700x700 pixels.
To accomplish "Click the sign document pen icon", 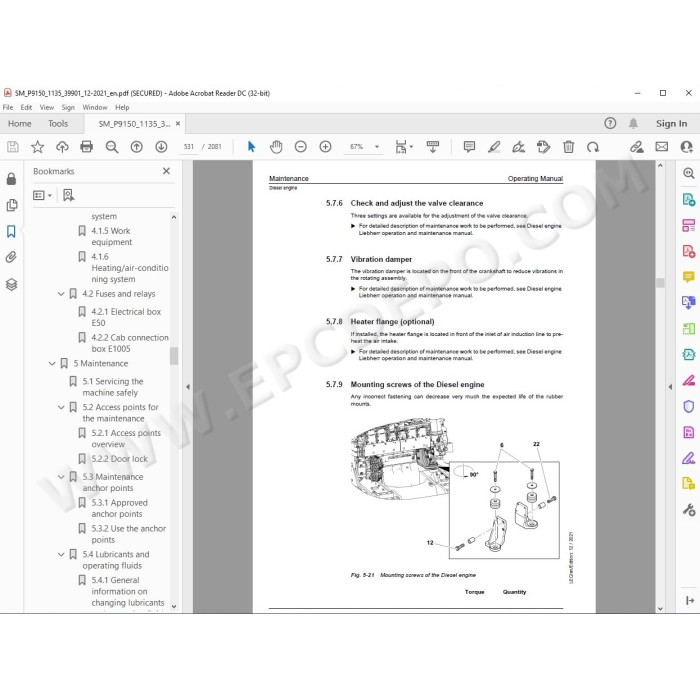I will click(519, 146).
